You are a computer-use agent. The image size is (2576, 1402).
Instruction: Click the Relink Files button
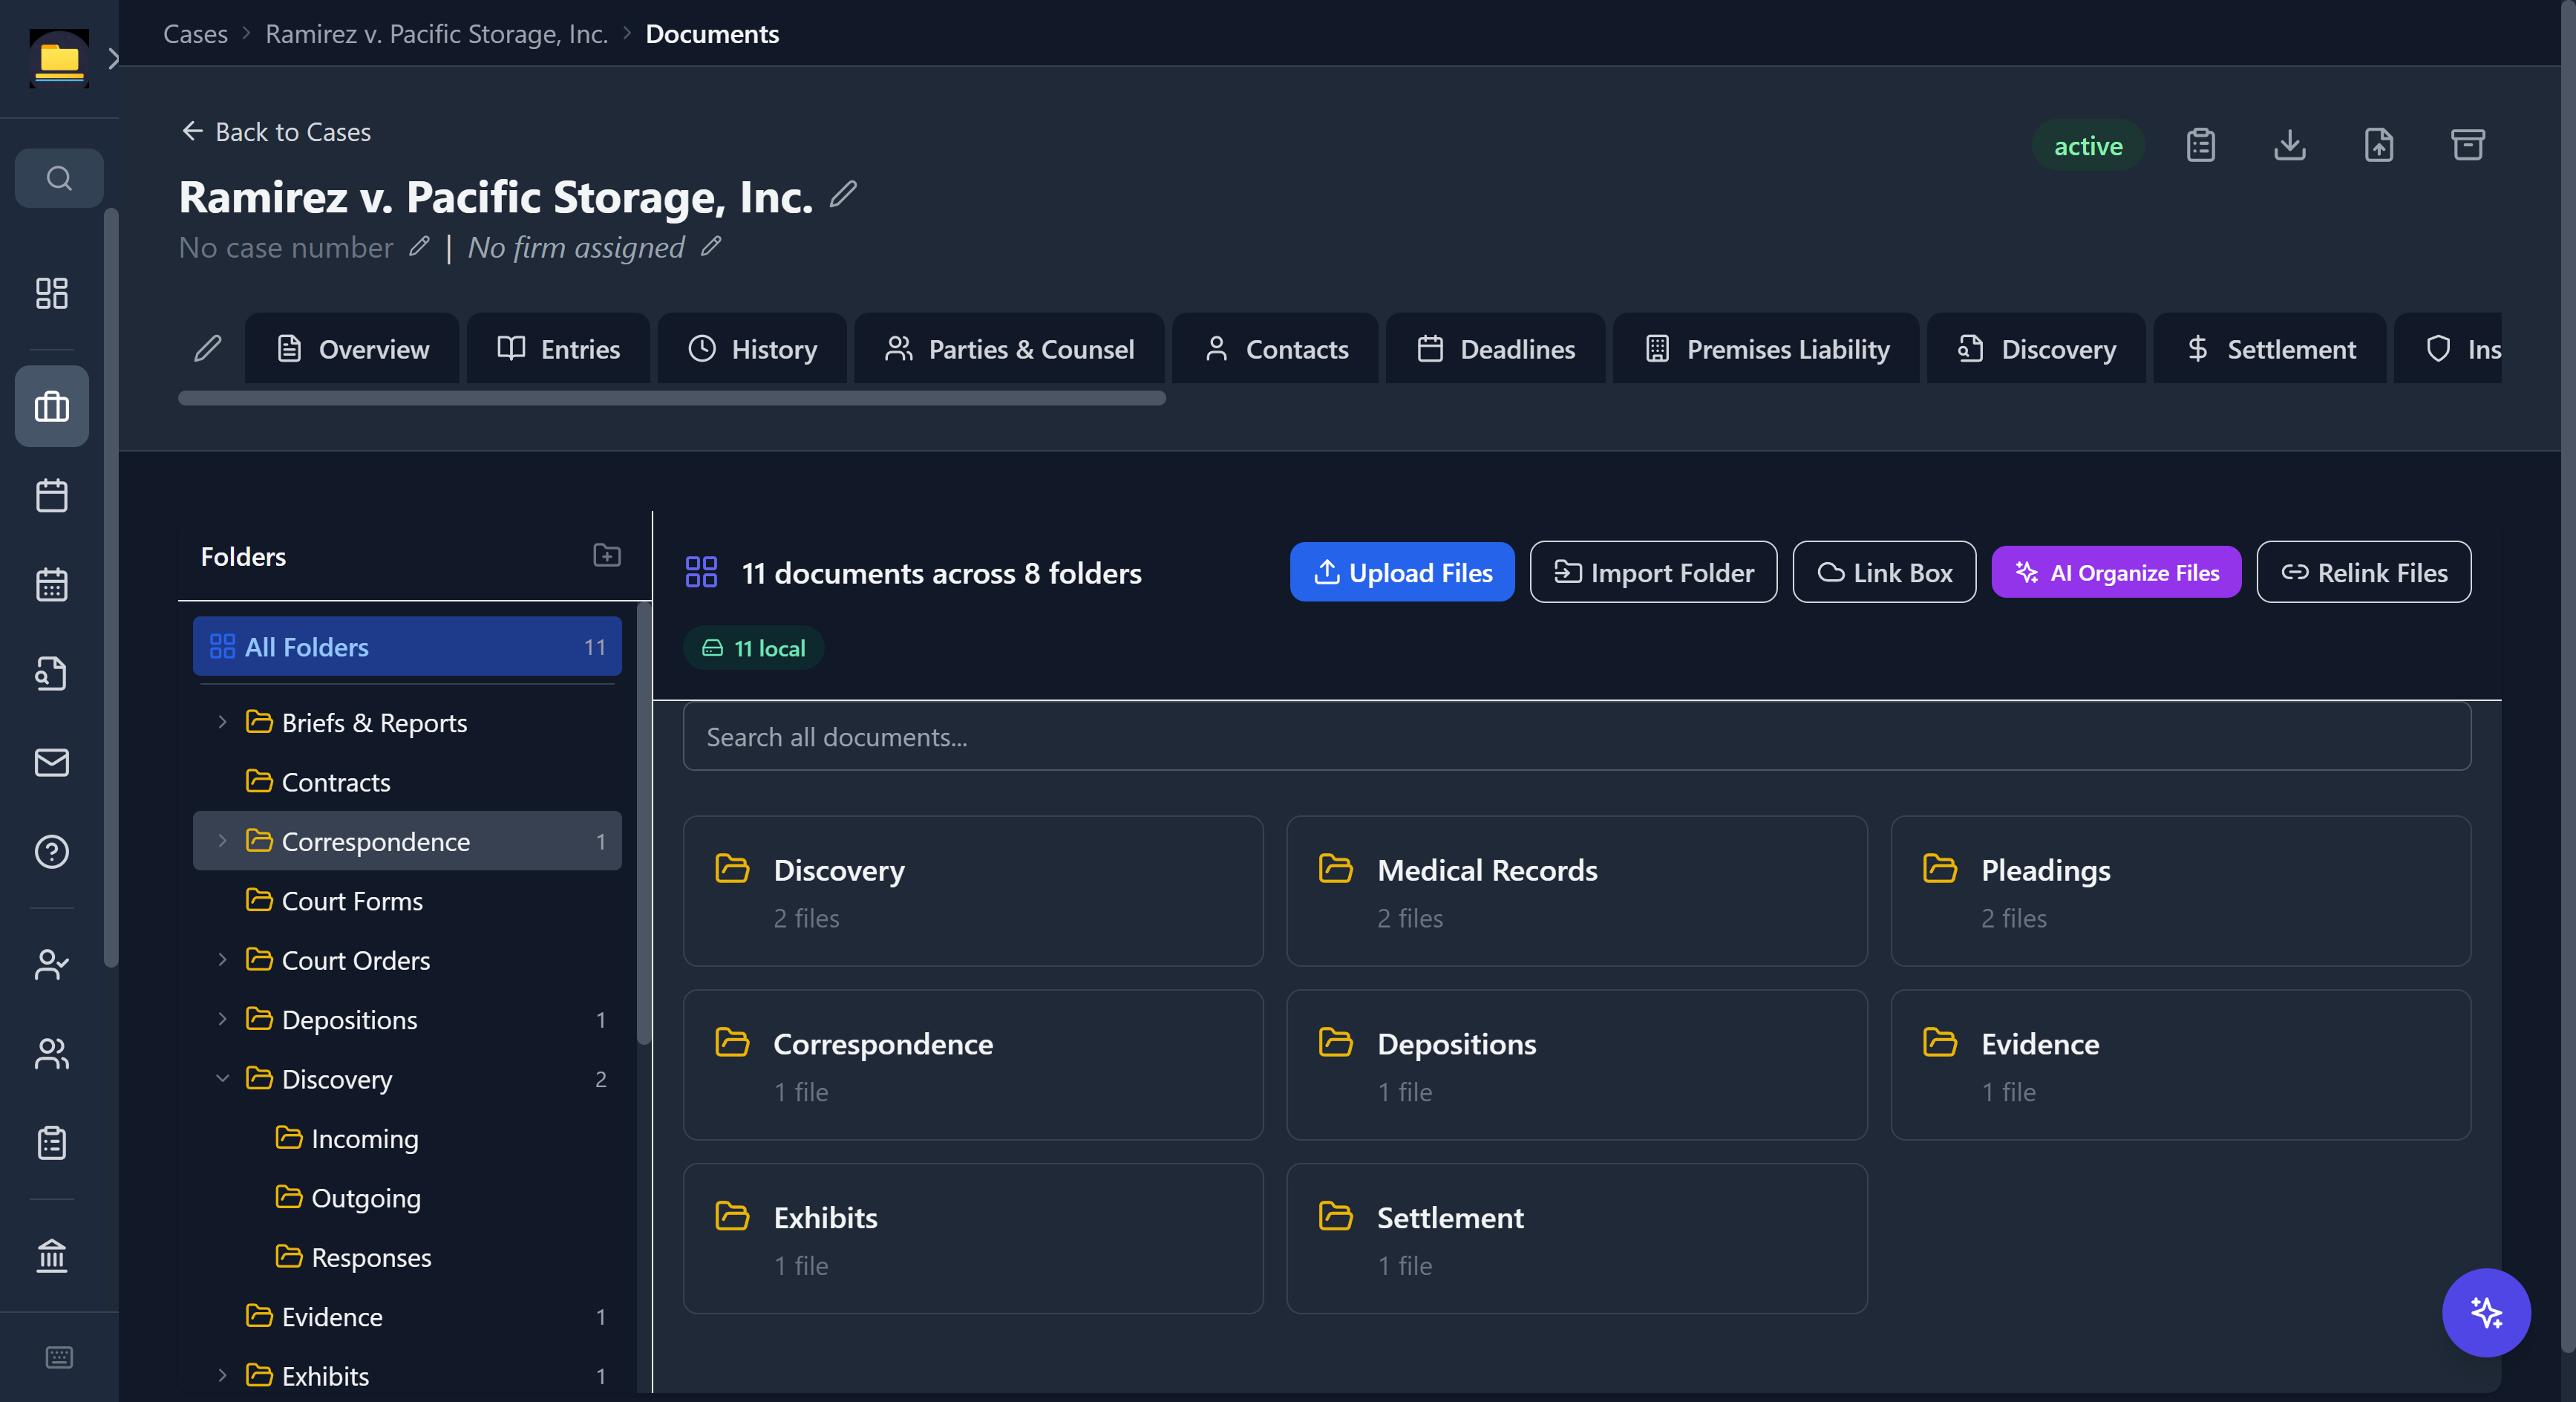(2363, 572)
